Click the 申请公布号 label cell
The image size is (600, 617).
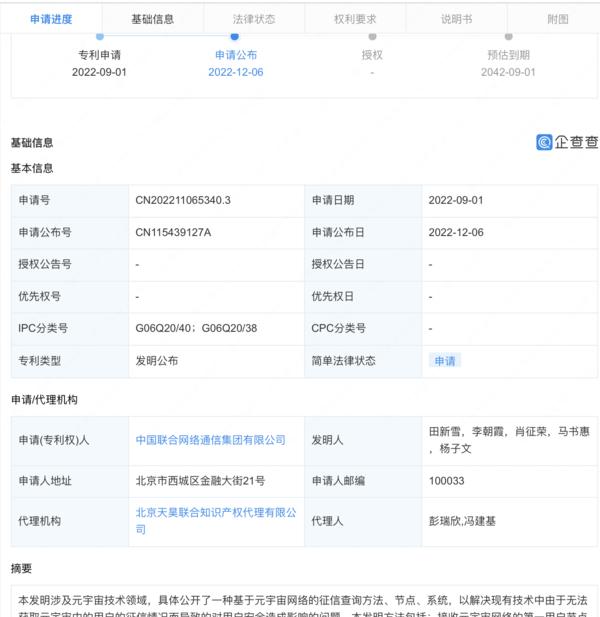point(70,232)
